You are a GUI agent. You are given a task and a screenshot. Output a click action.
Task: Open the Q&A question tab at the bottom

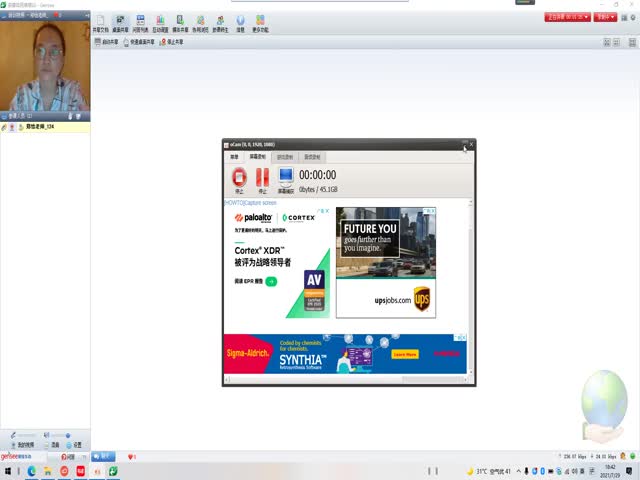tap(68, 457)
